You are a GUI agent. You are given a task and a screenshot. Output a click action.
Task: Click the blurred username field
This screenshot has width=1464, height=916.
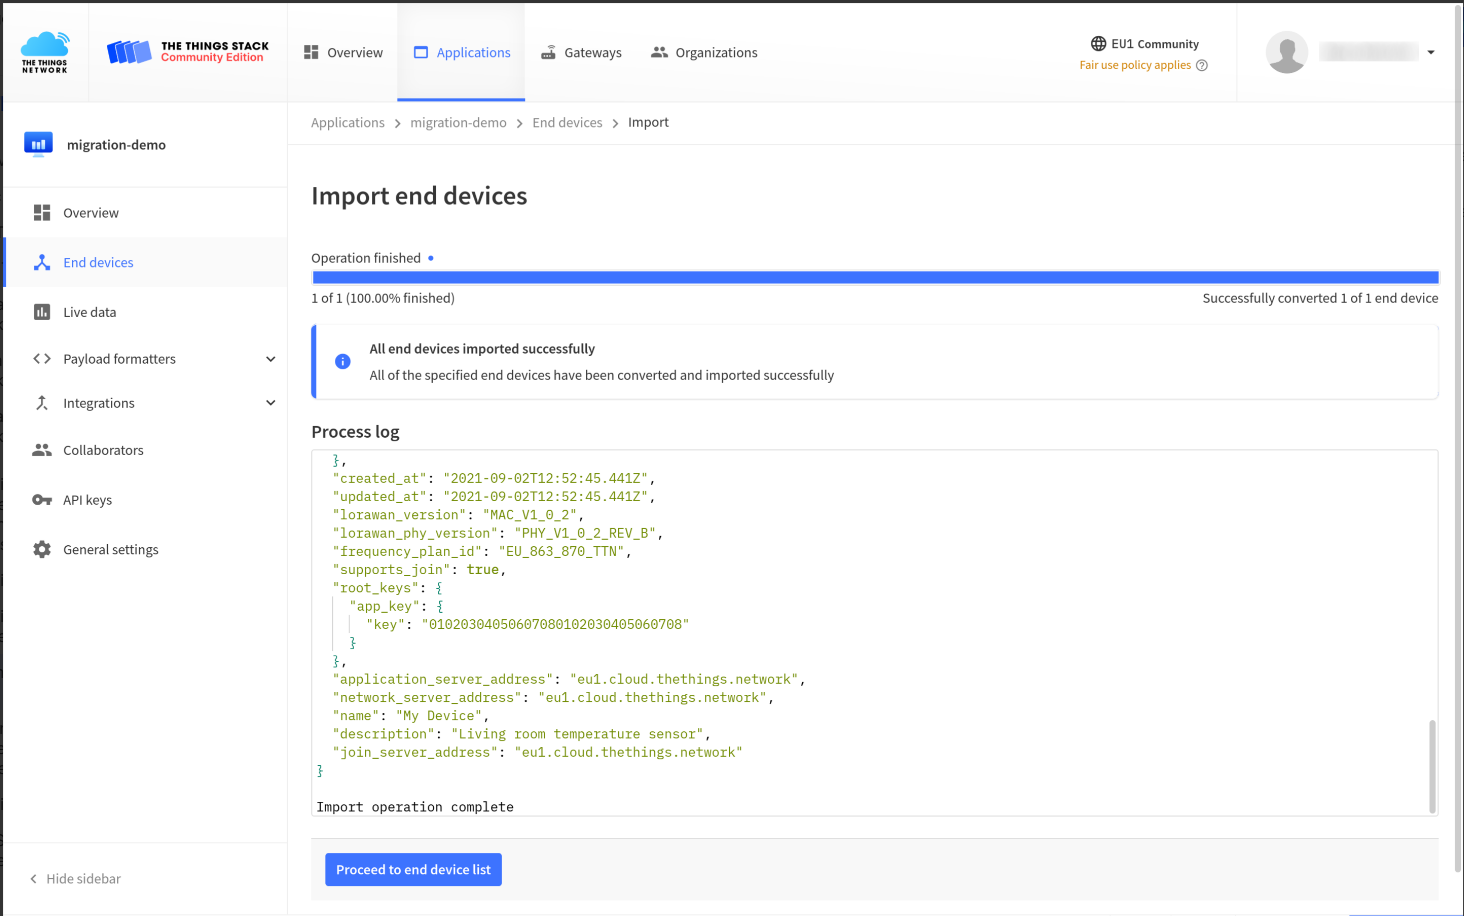tap(1368, 52)
